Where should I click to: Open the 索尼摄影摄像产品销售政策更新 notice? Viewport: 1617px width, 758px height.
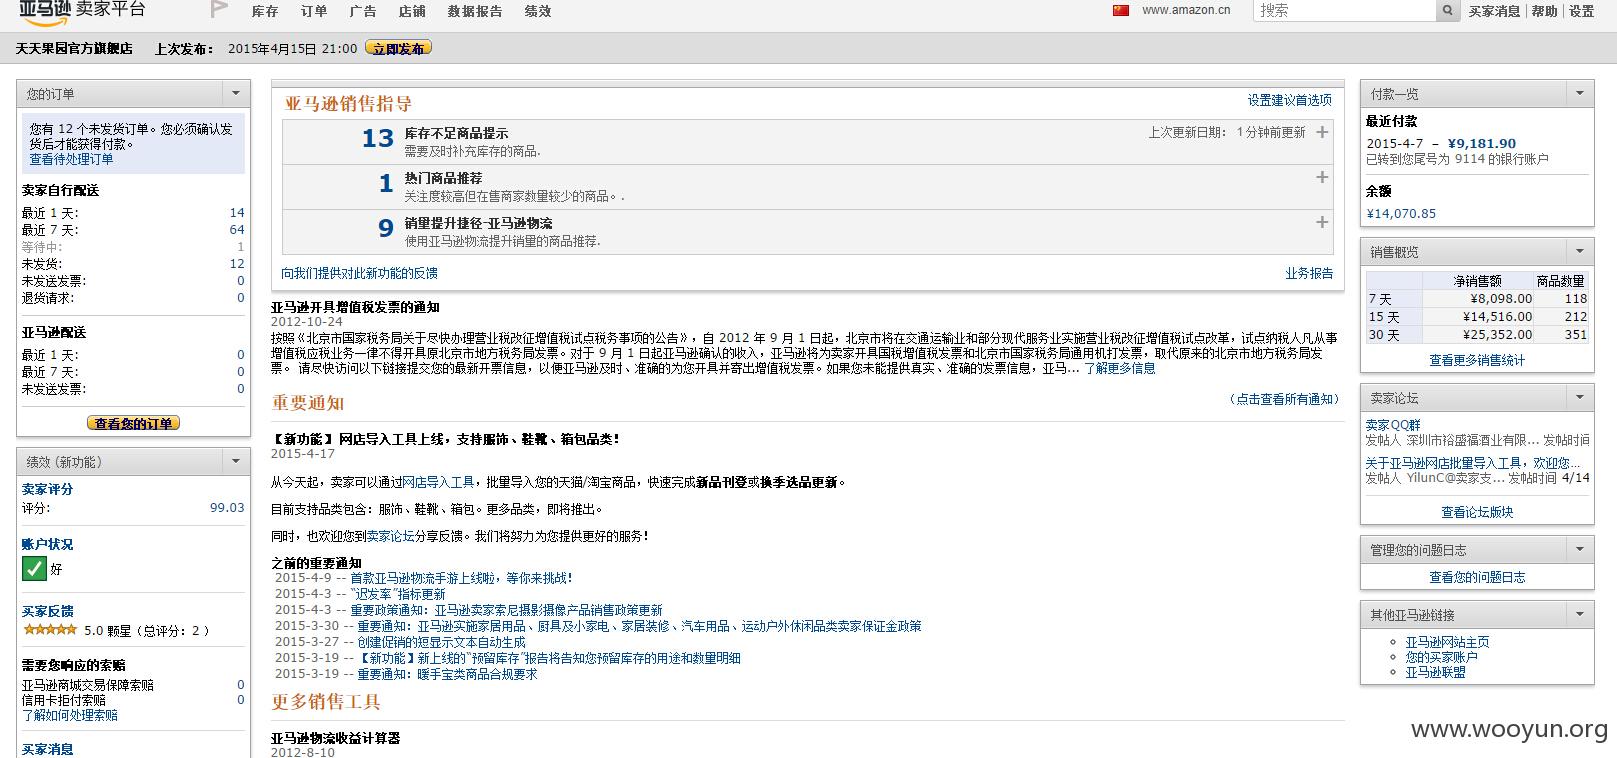[506, 610]
